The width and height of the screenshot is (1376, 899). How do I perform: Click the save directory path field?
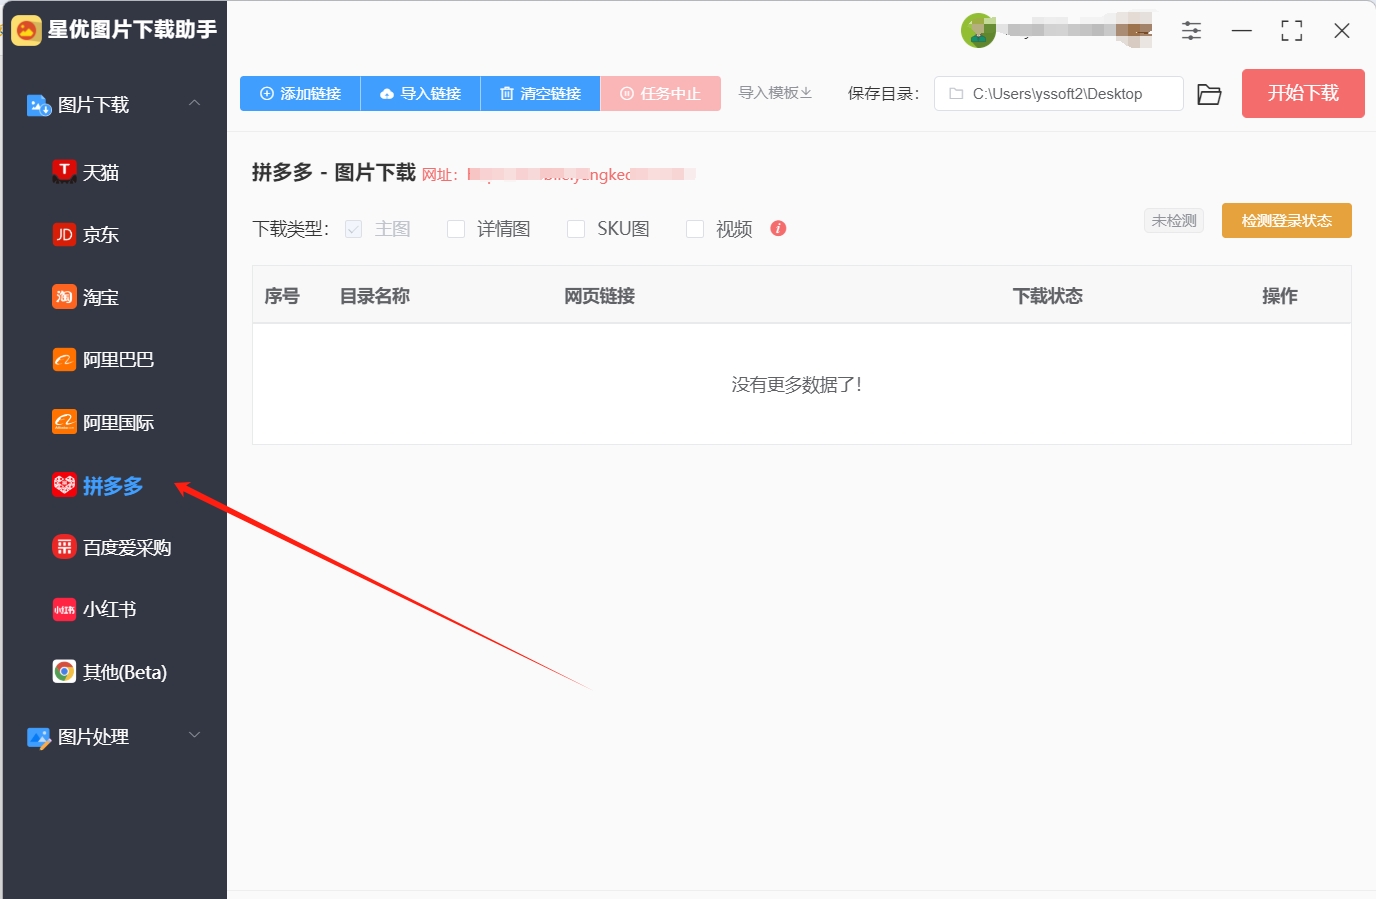1058,93
